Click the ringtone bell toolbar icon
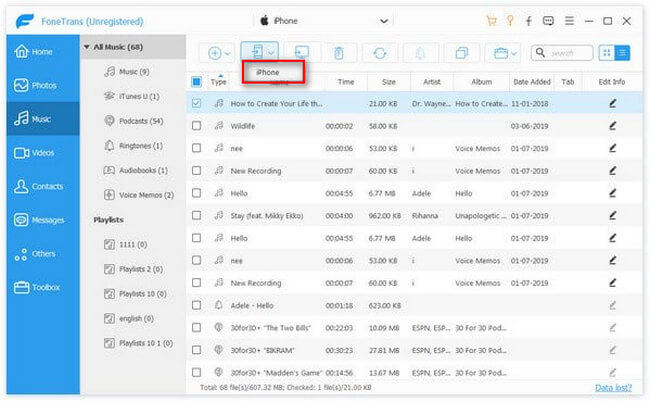This screenshot has width=650, height=402. (x=421, y=52)
